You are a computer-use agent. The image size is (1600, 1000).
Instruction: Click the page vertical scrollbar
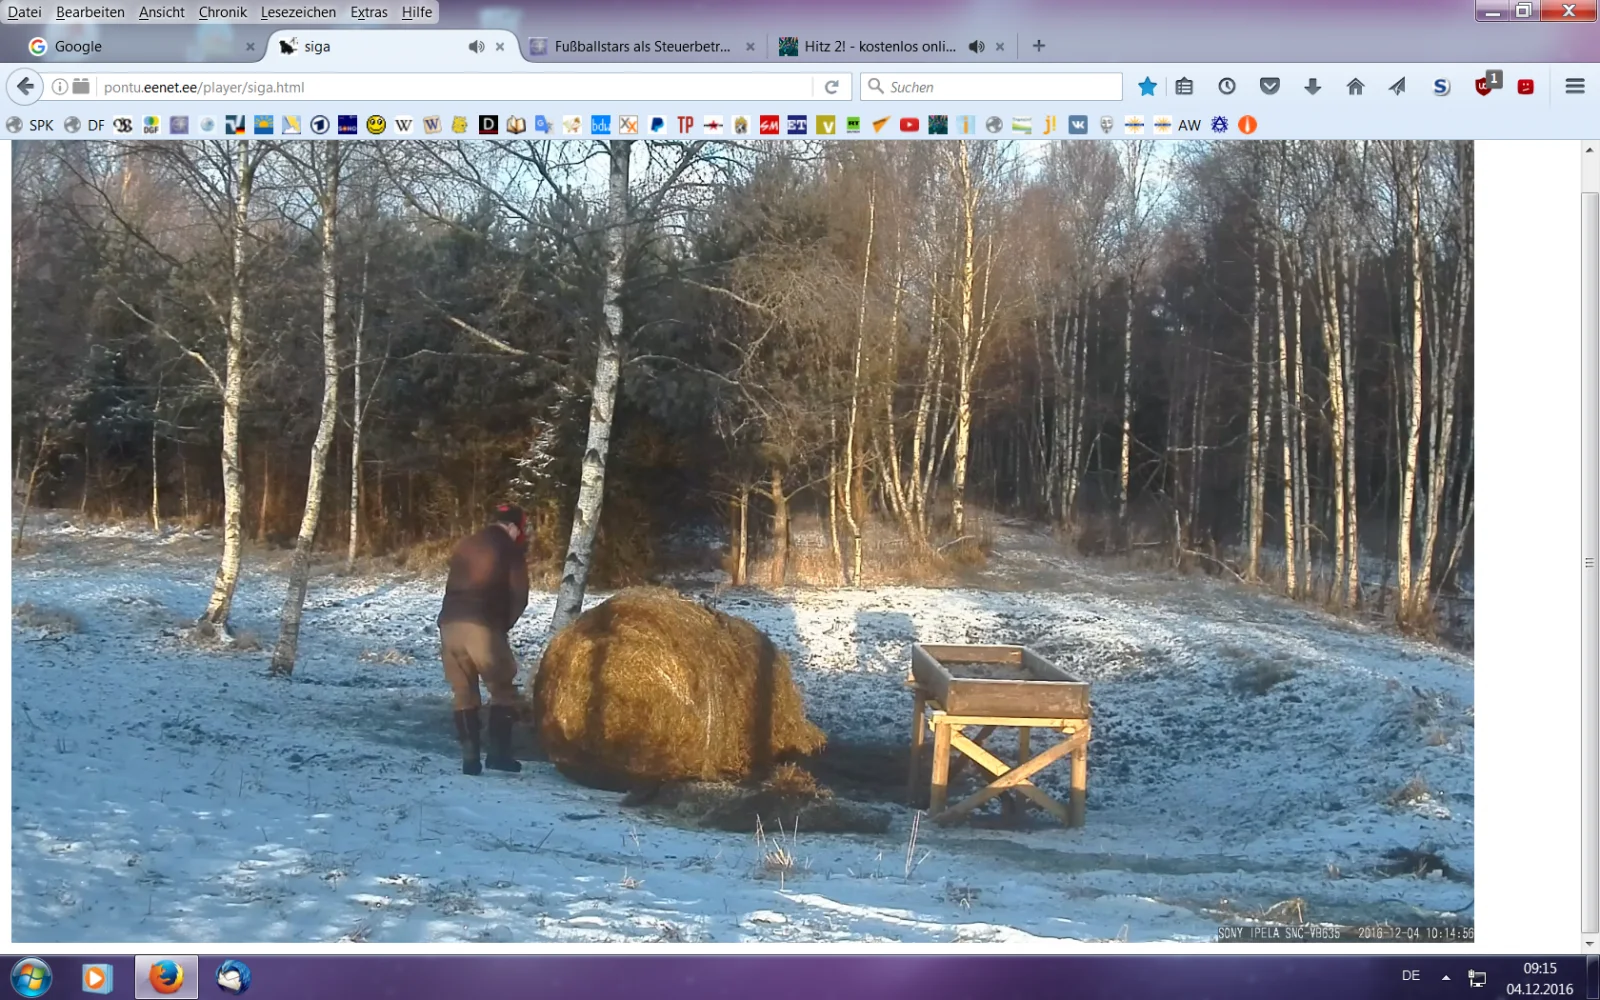(x=1589, y=560)
